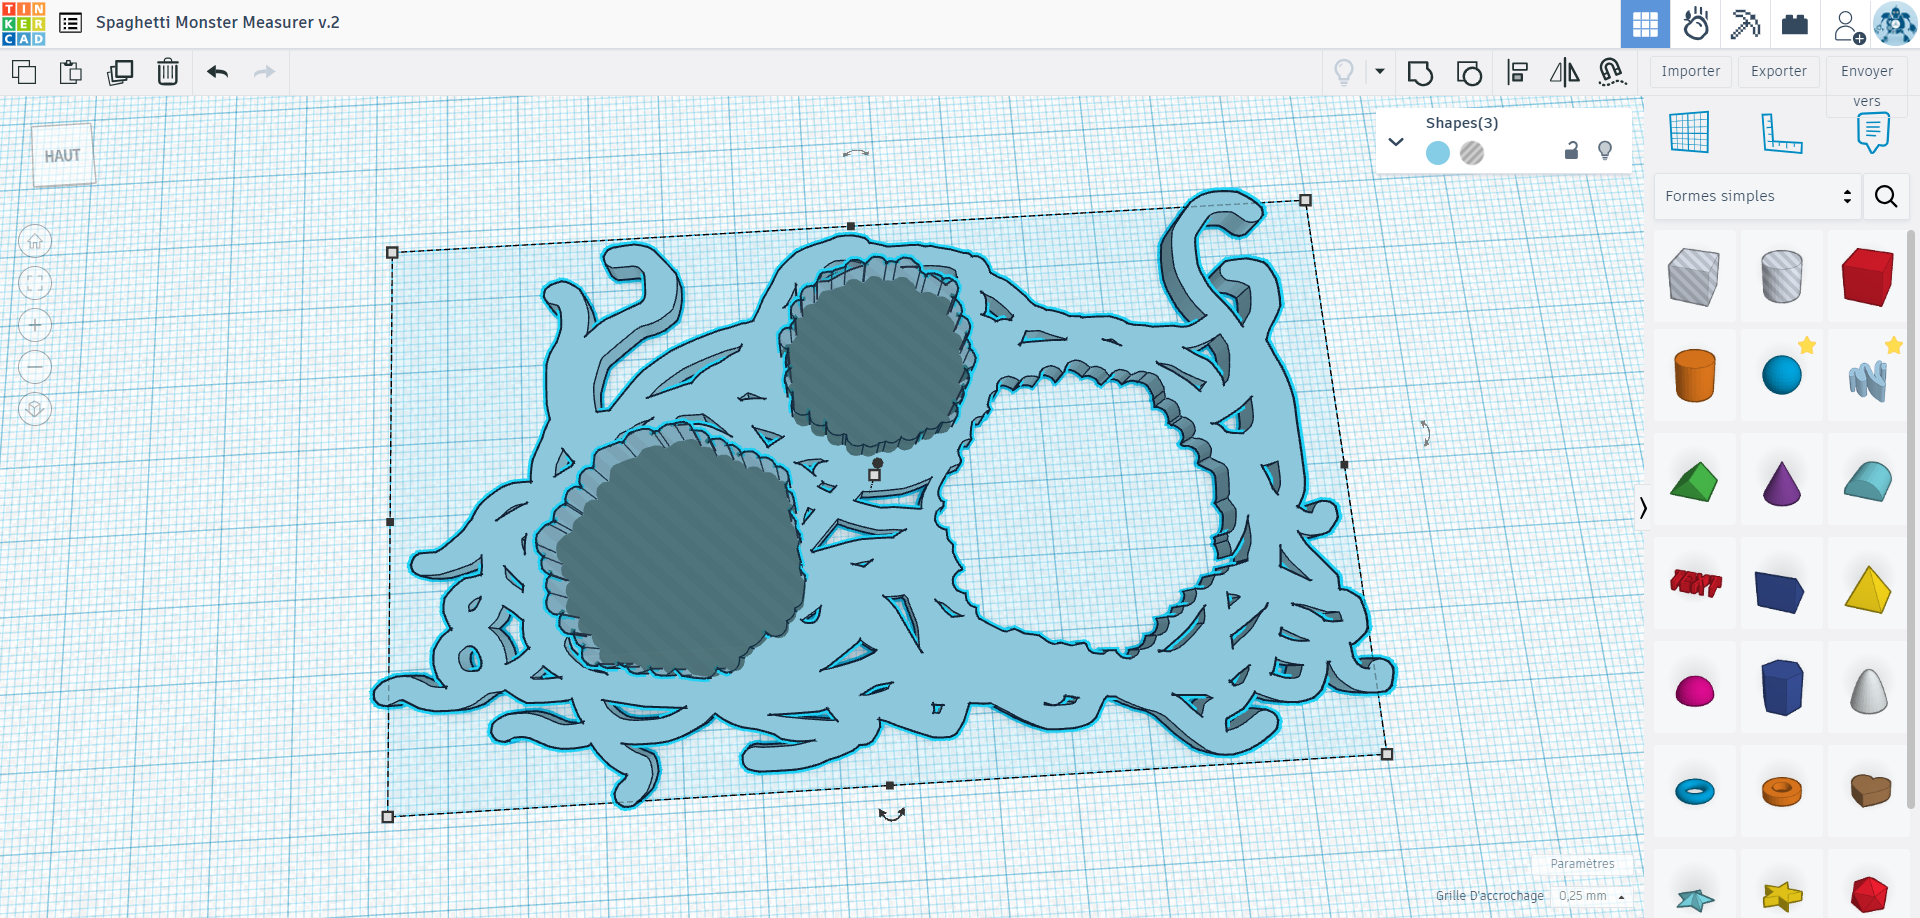The height and width of the screenshot is (918, 1920).
Task: Click the design title Spaghetti Monster Measurer
Action: click(218, 22)
